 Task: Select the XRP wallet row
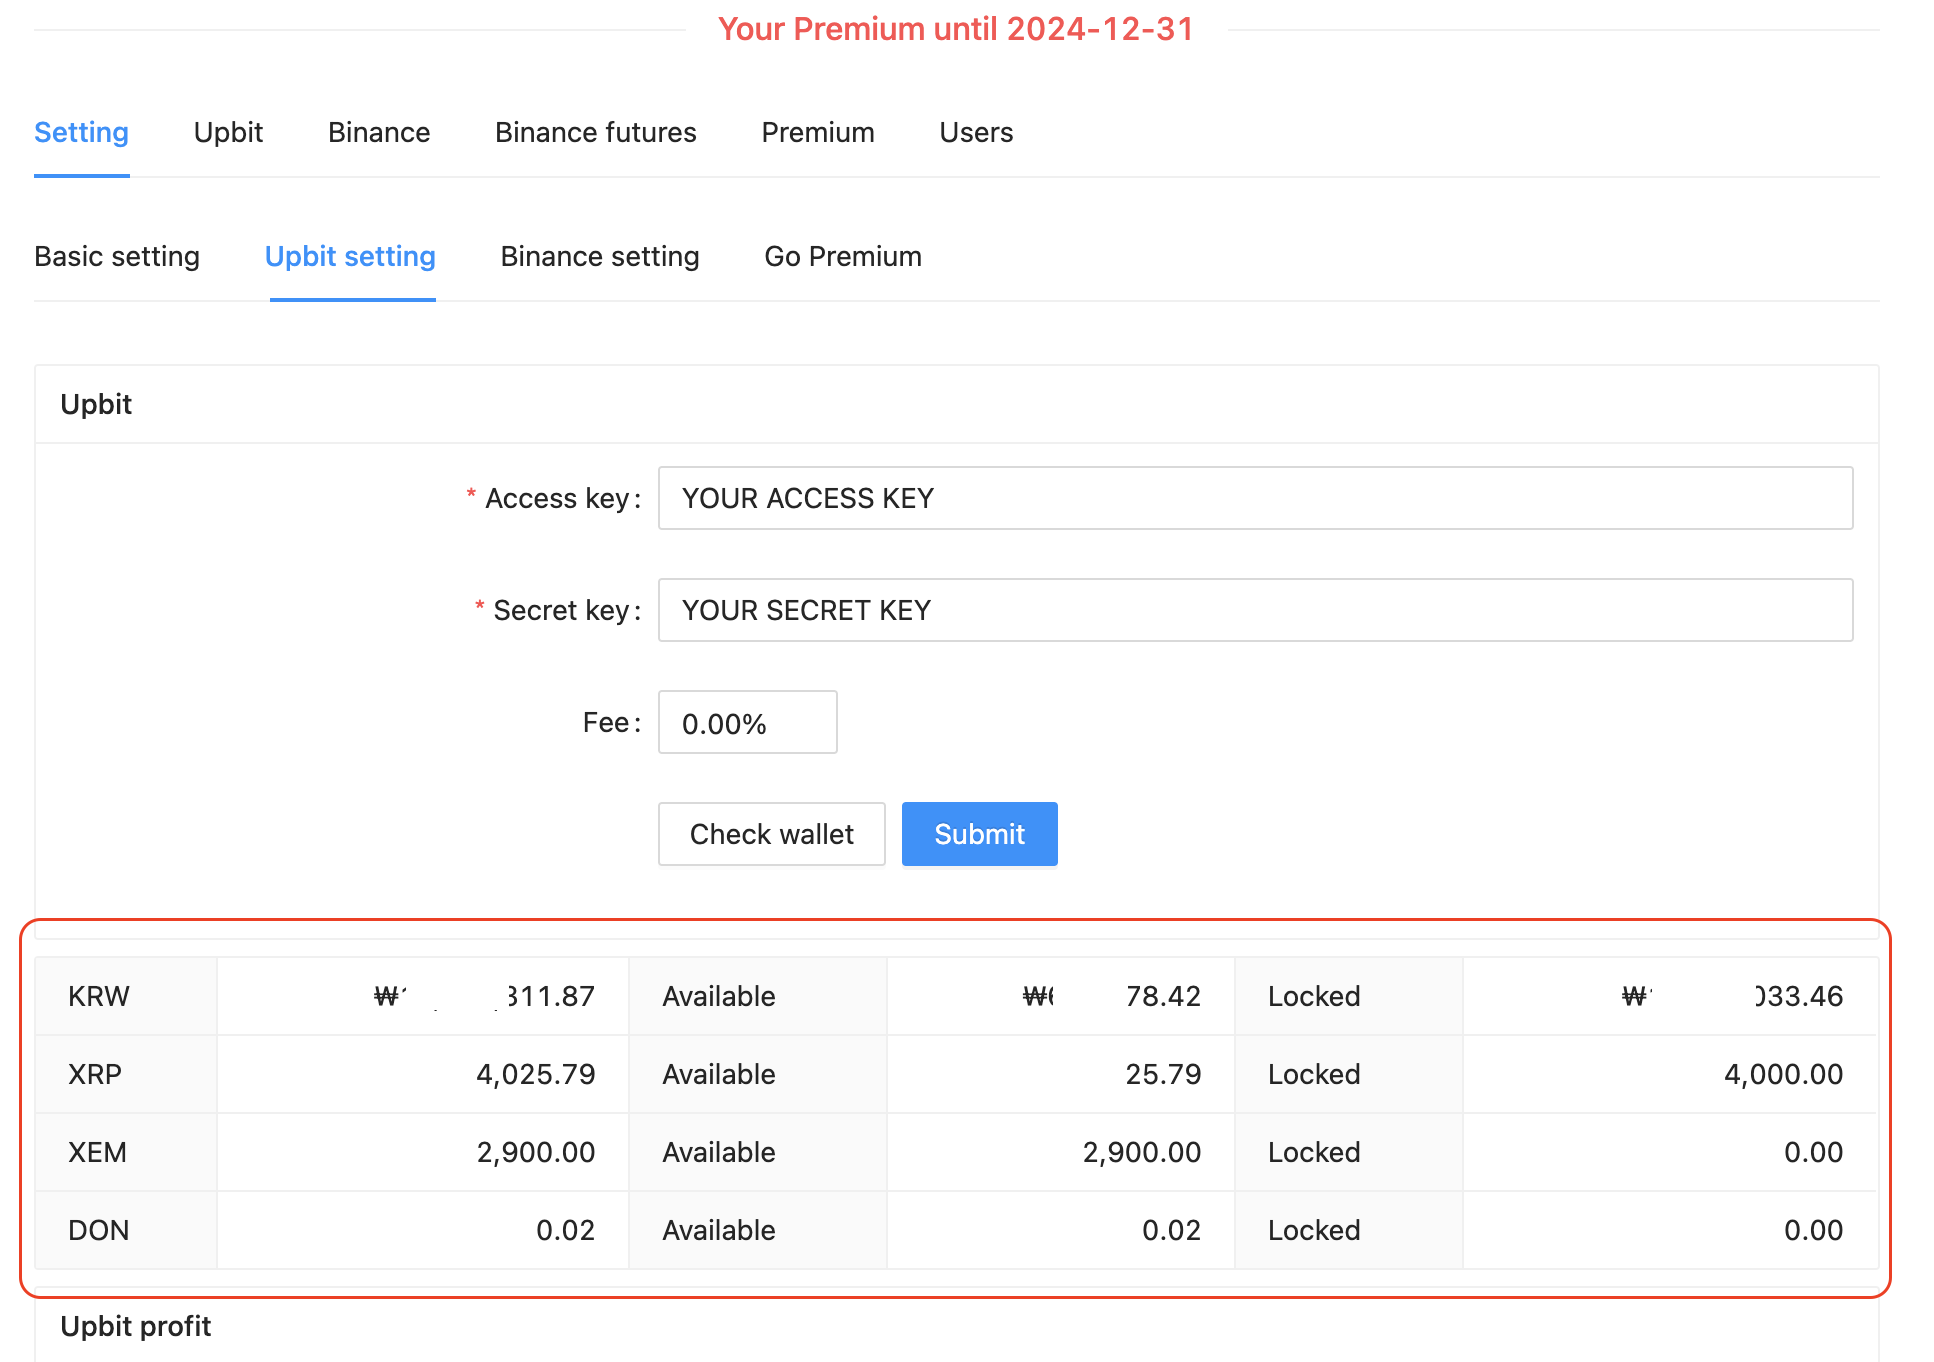pyautogui.click(x=95, y=1074)
